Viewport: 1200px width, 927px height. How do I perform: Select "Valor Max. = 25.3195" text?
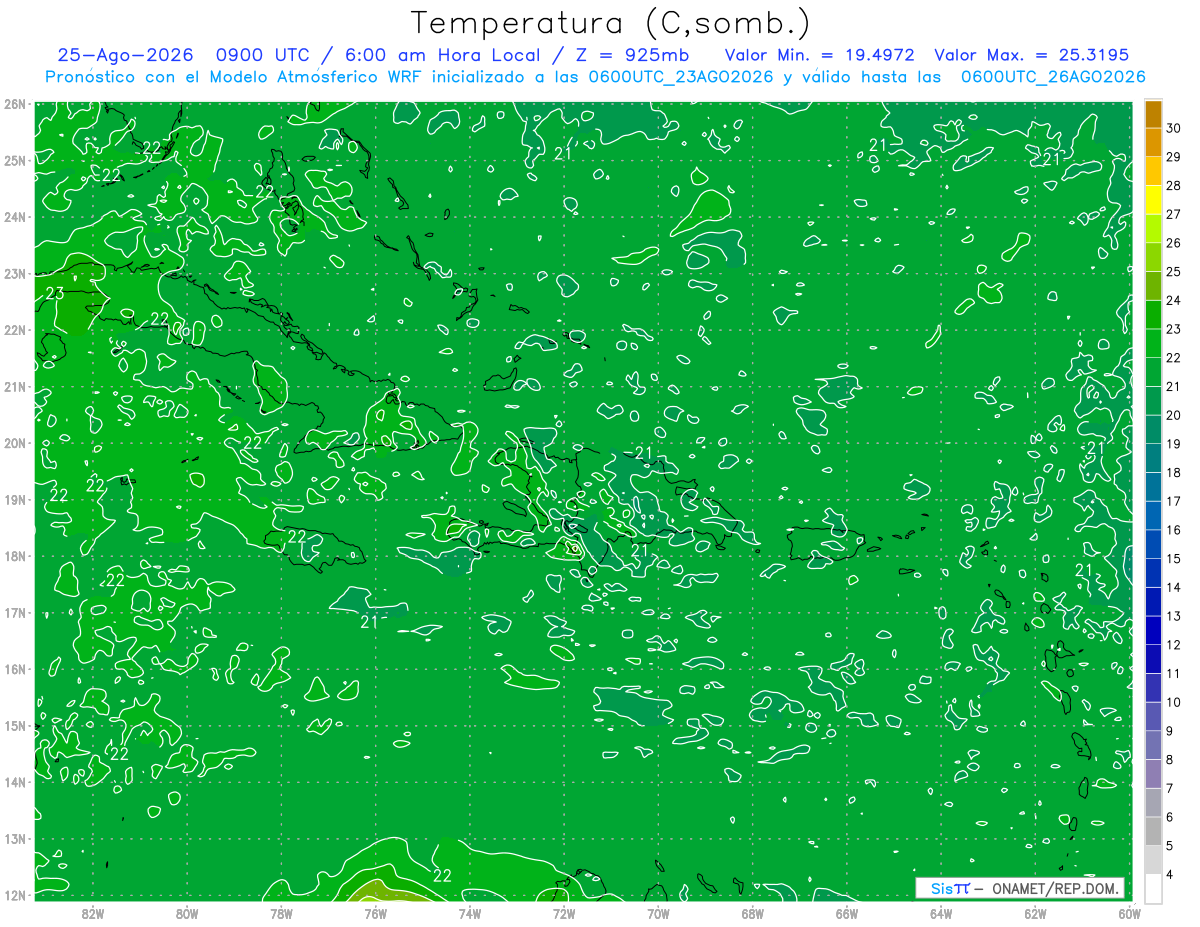point(1032,56)
